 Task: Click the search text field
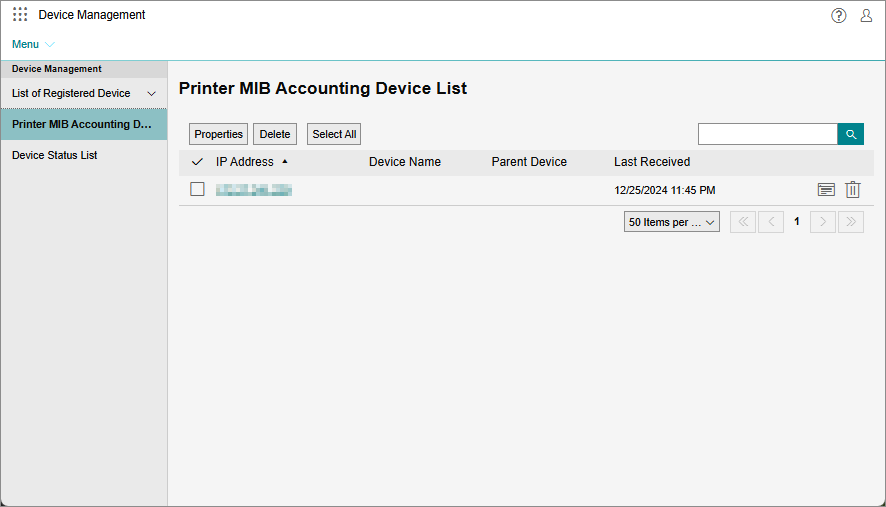pos(767,134)
